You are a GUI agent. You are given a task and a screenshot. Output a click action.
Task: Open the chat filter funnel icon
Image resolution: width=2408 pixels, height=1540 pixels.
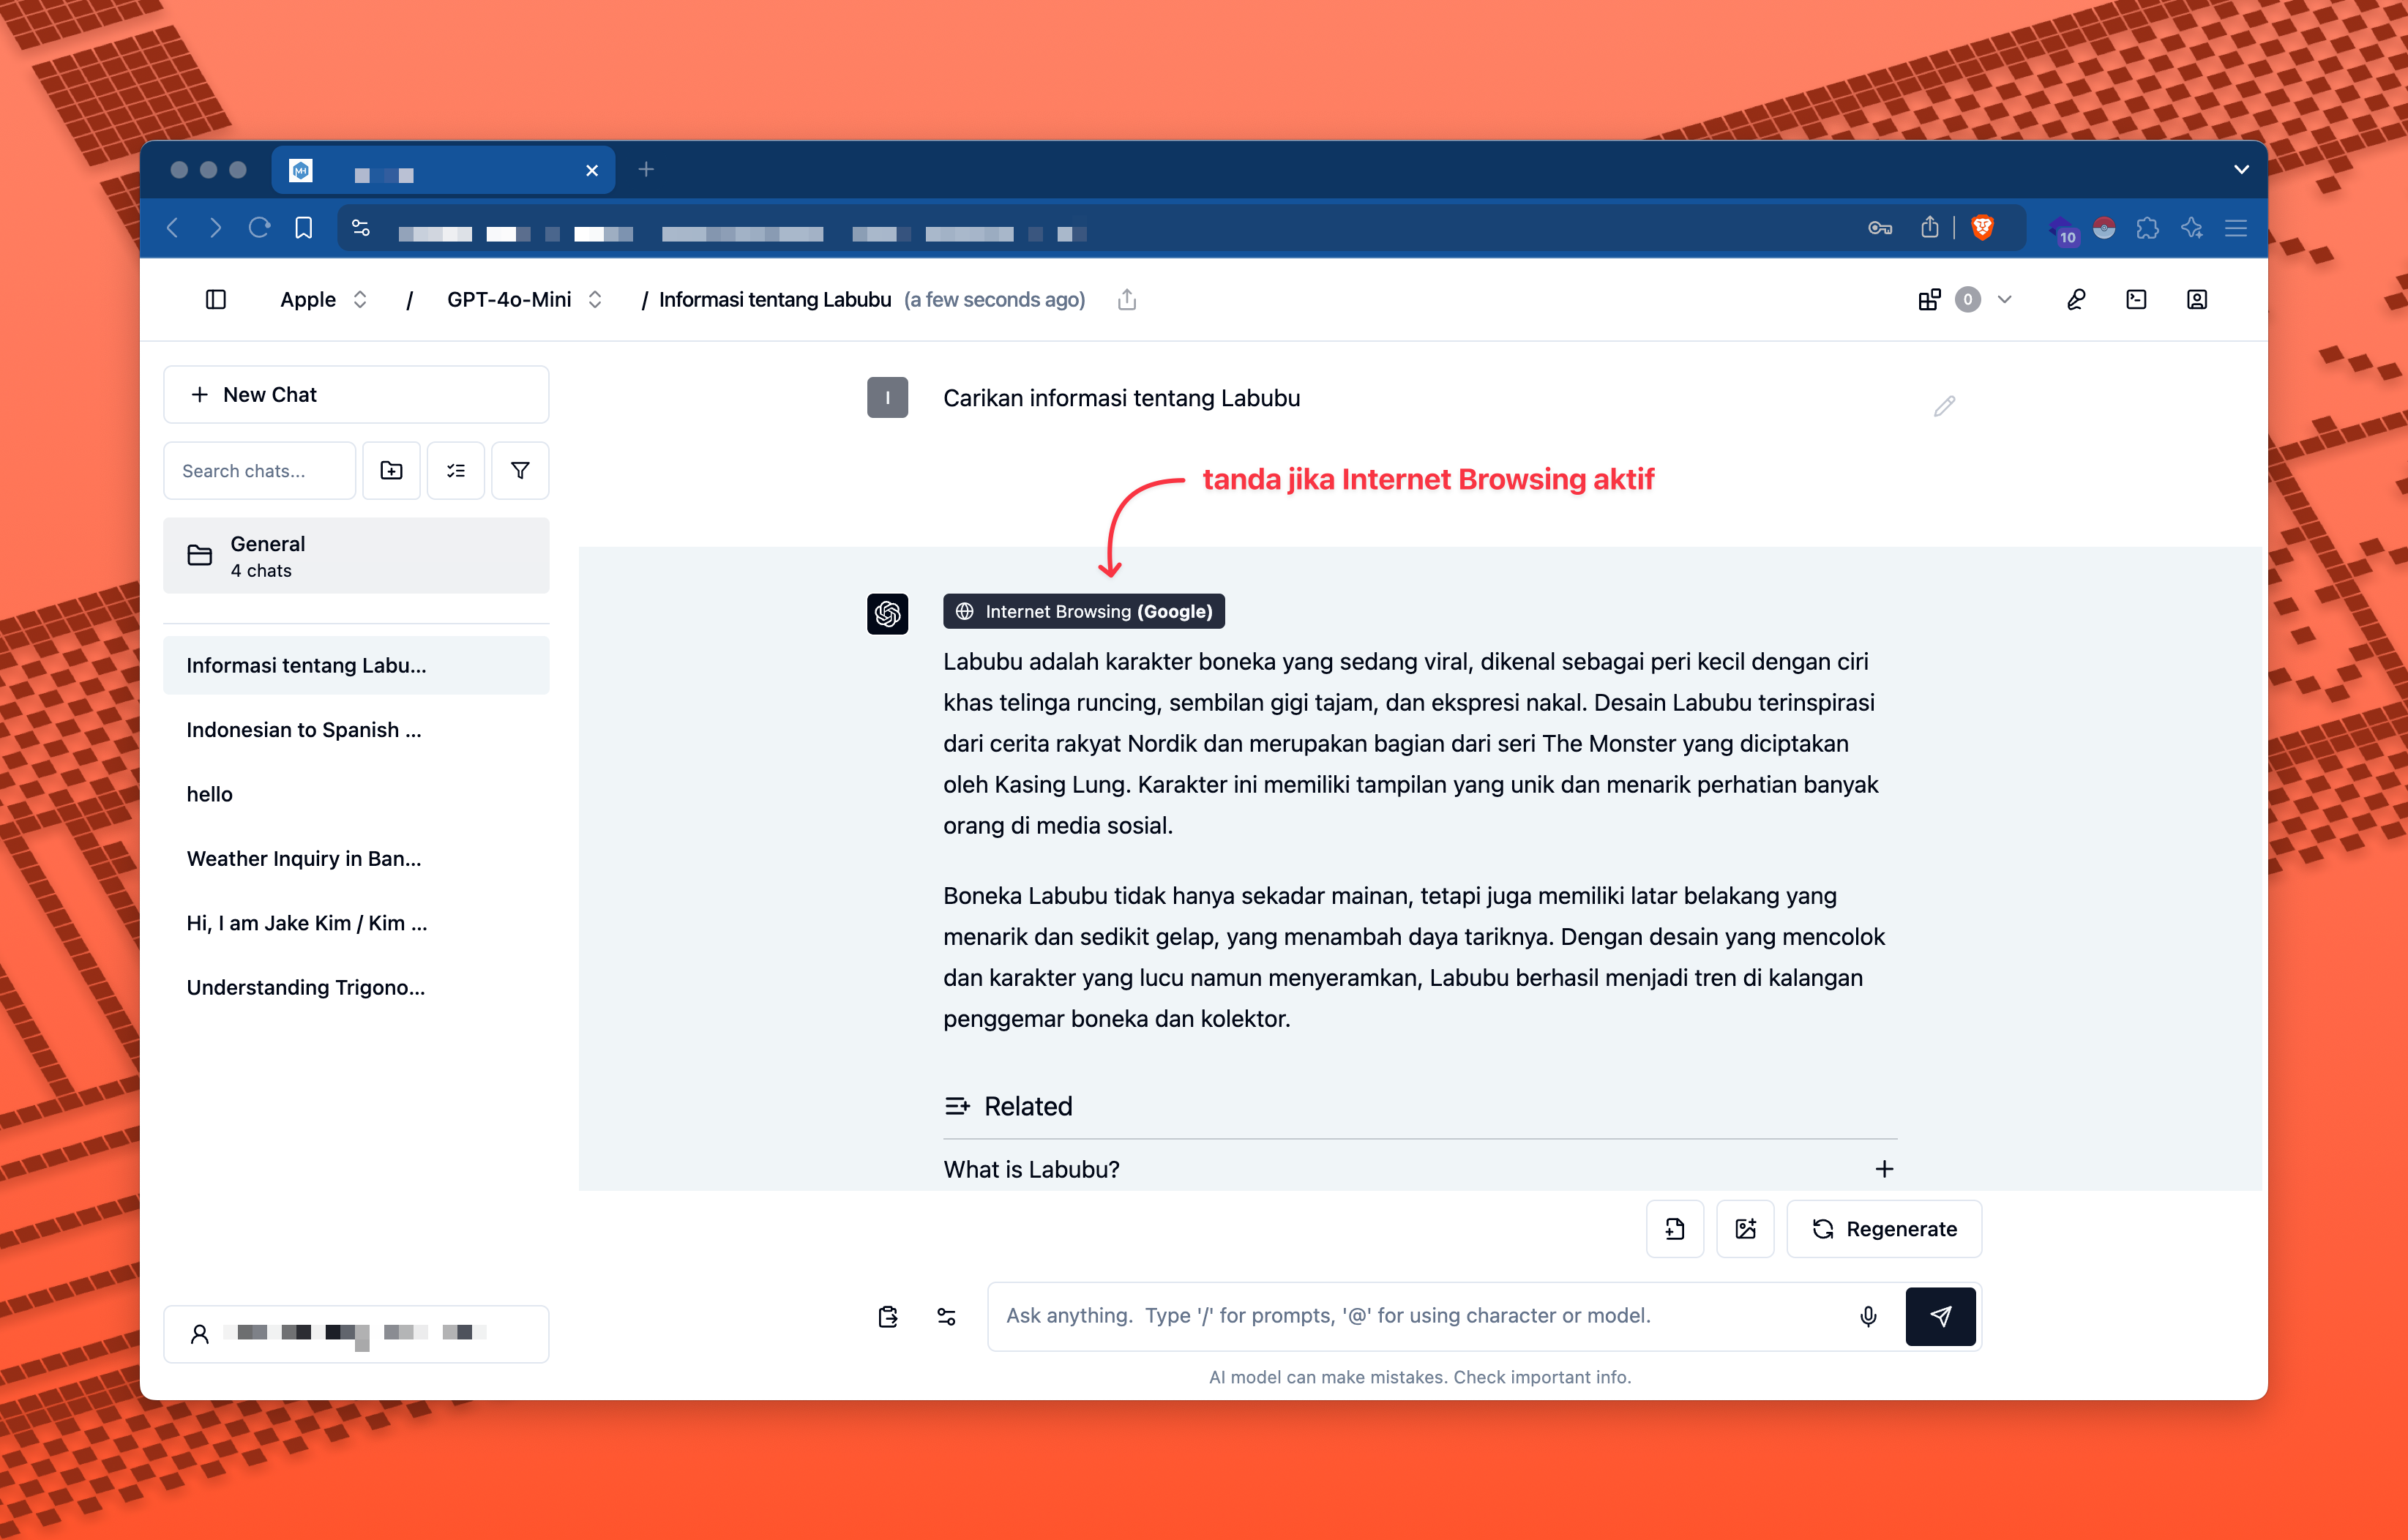[520, 470]
